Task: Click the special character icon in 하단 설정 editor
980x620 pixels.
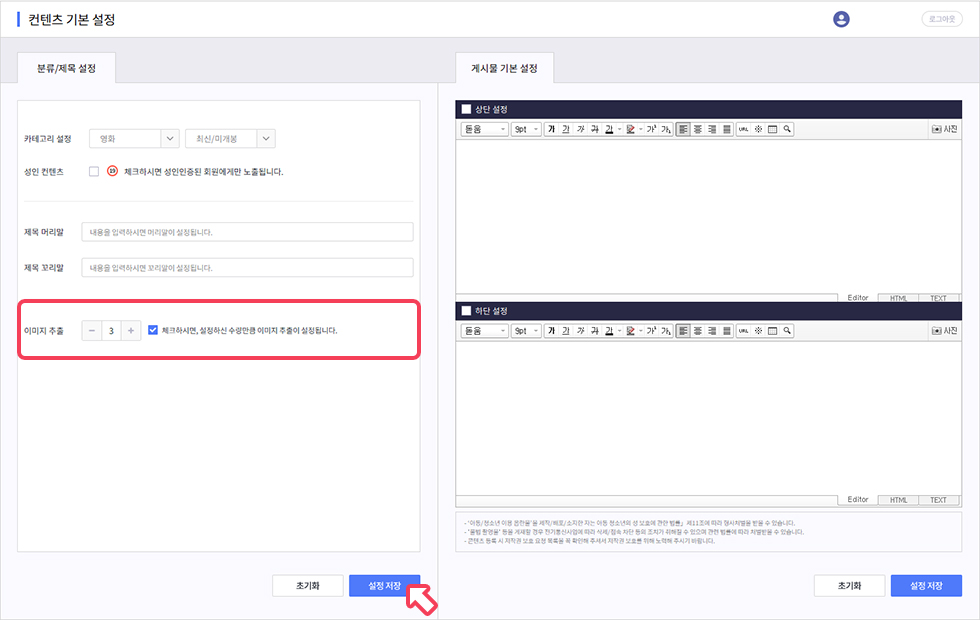Action: click(758, 330)
